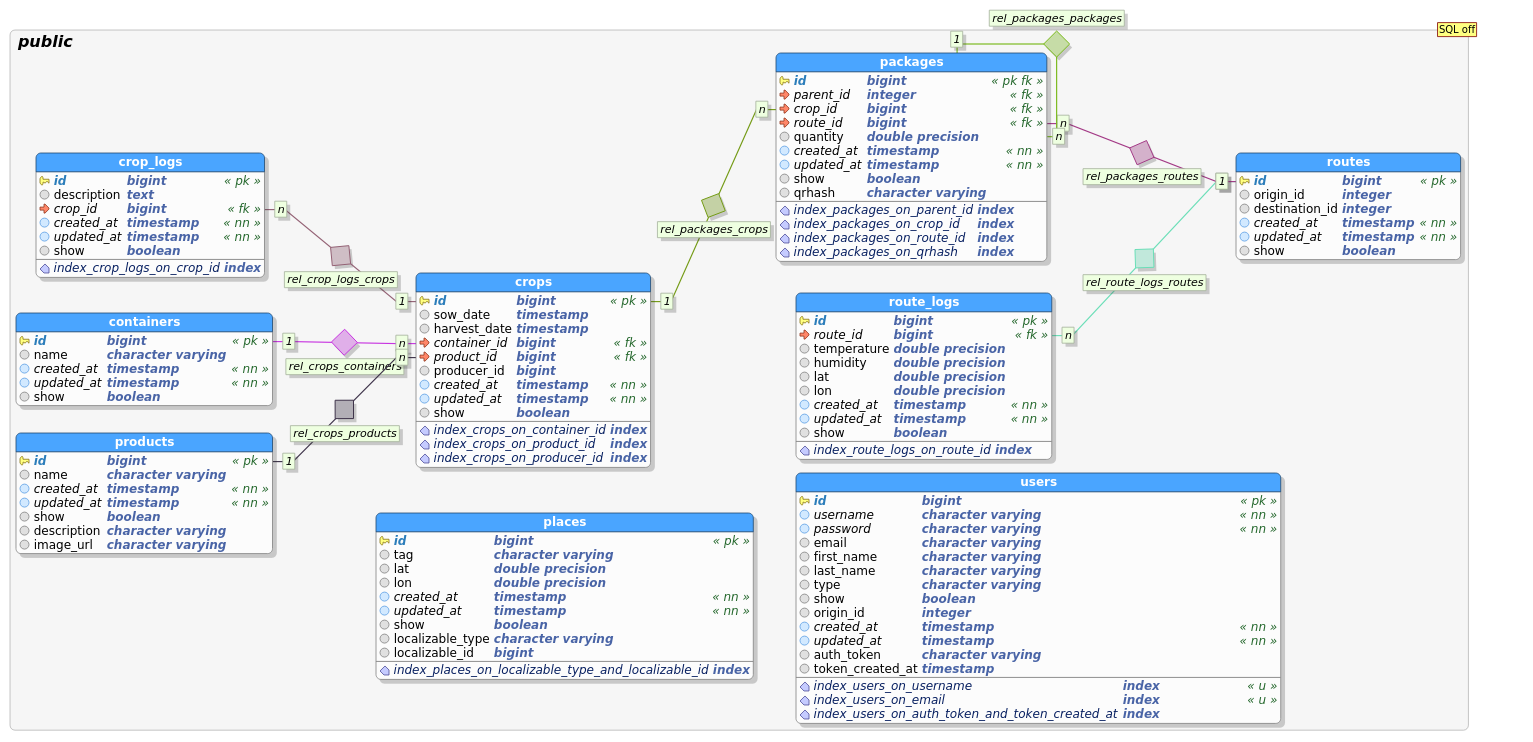
Task: Click the rel_packages_packages label
Action: [1056, 18]
